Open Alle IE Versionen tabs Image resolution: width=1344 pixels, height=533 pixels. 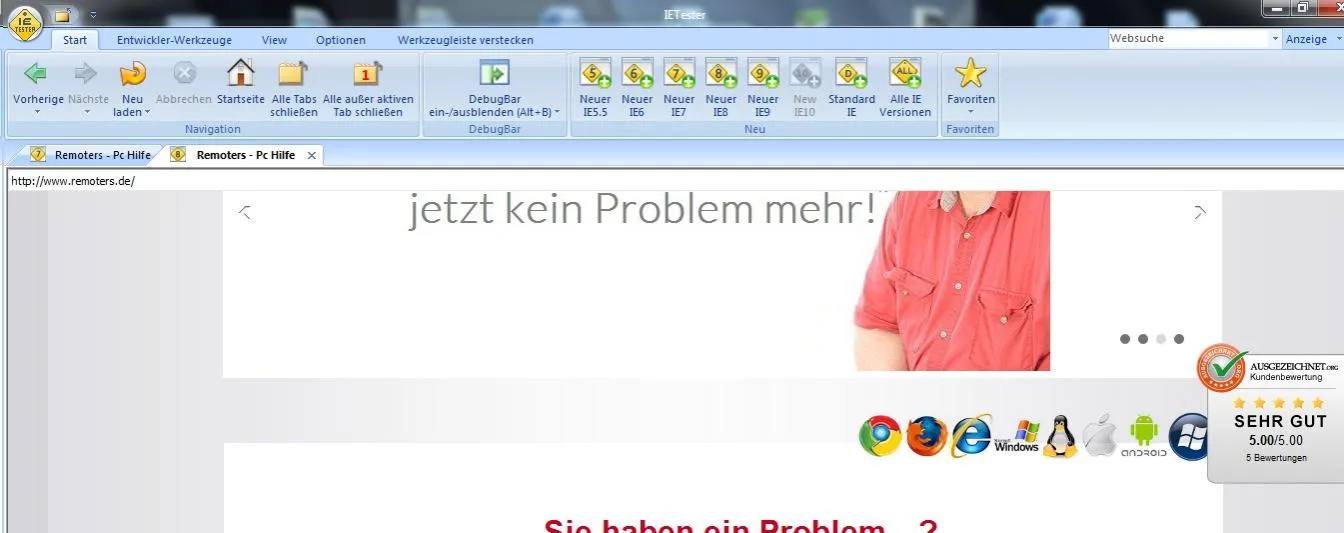tap(905, 73)
